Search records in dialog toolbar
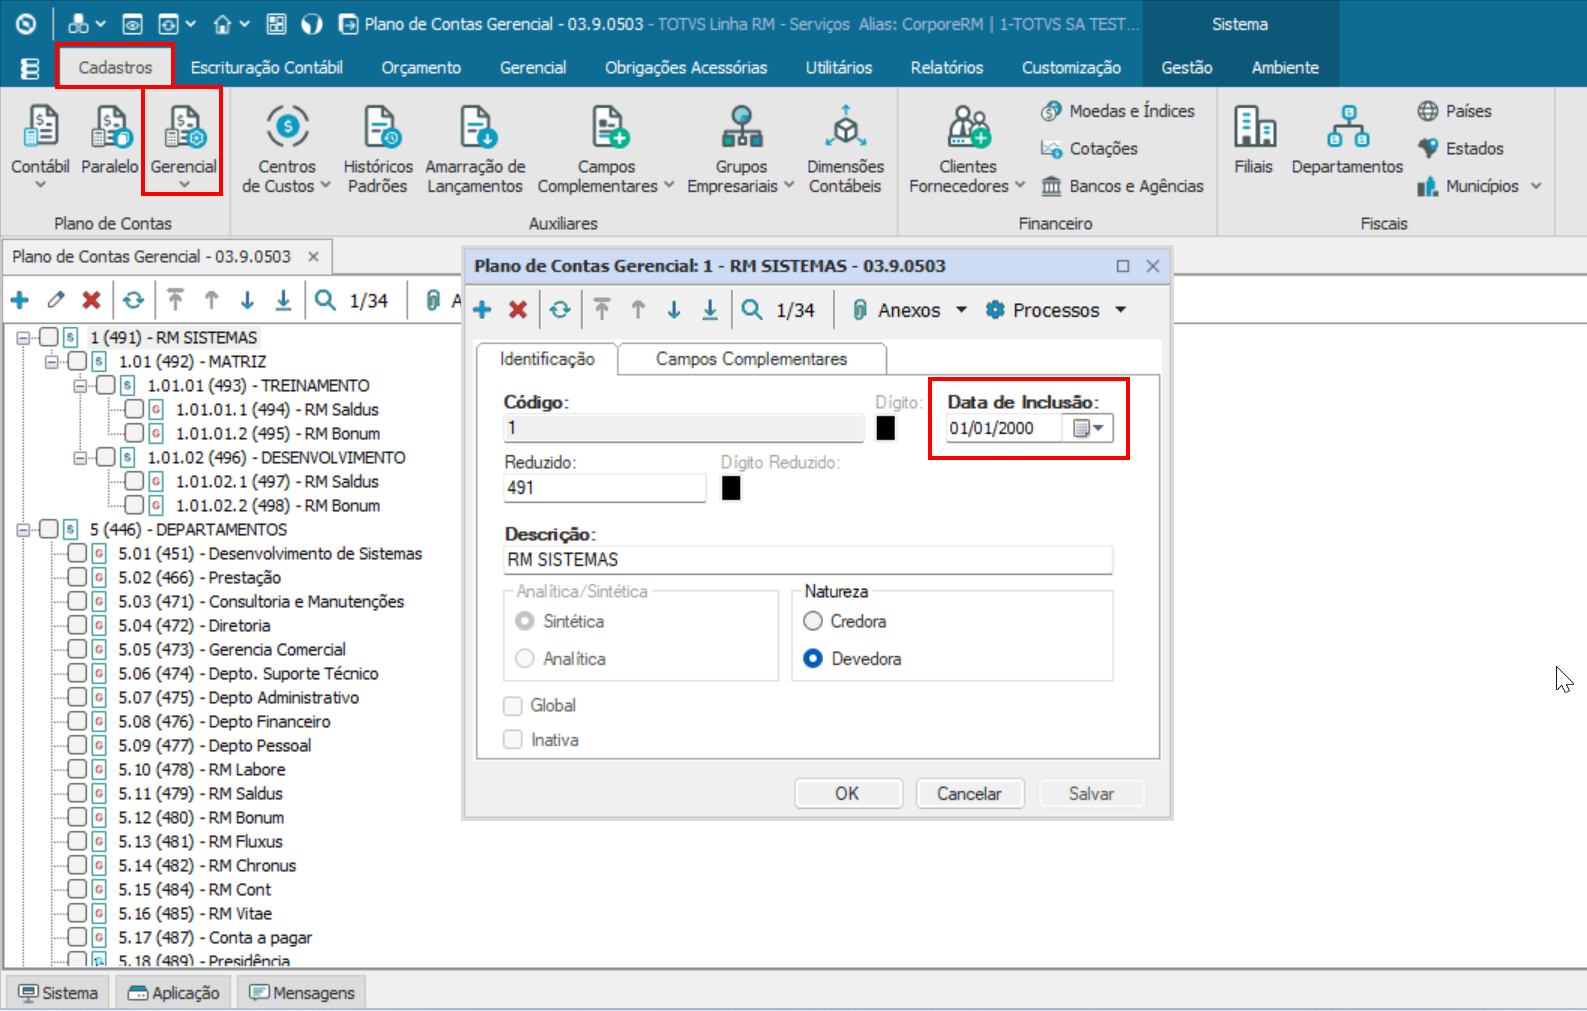Image resolution: width=1587 pixels, height=1011 pixels. [x=752, y=310]
